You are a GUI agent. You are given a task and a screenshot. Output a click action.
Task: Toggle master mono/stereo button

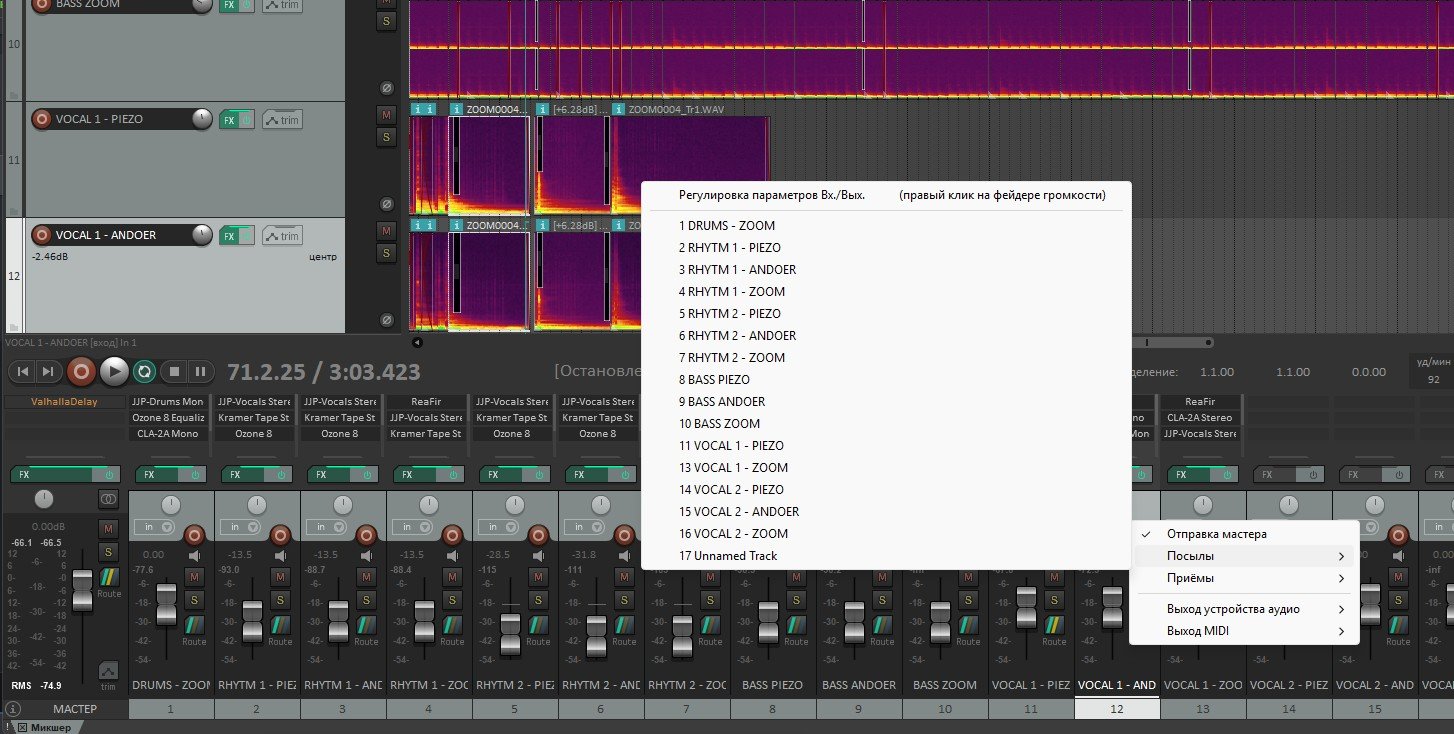click(108, 499)
